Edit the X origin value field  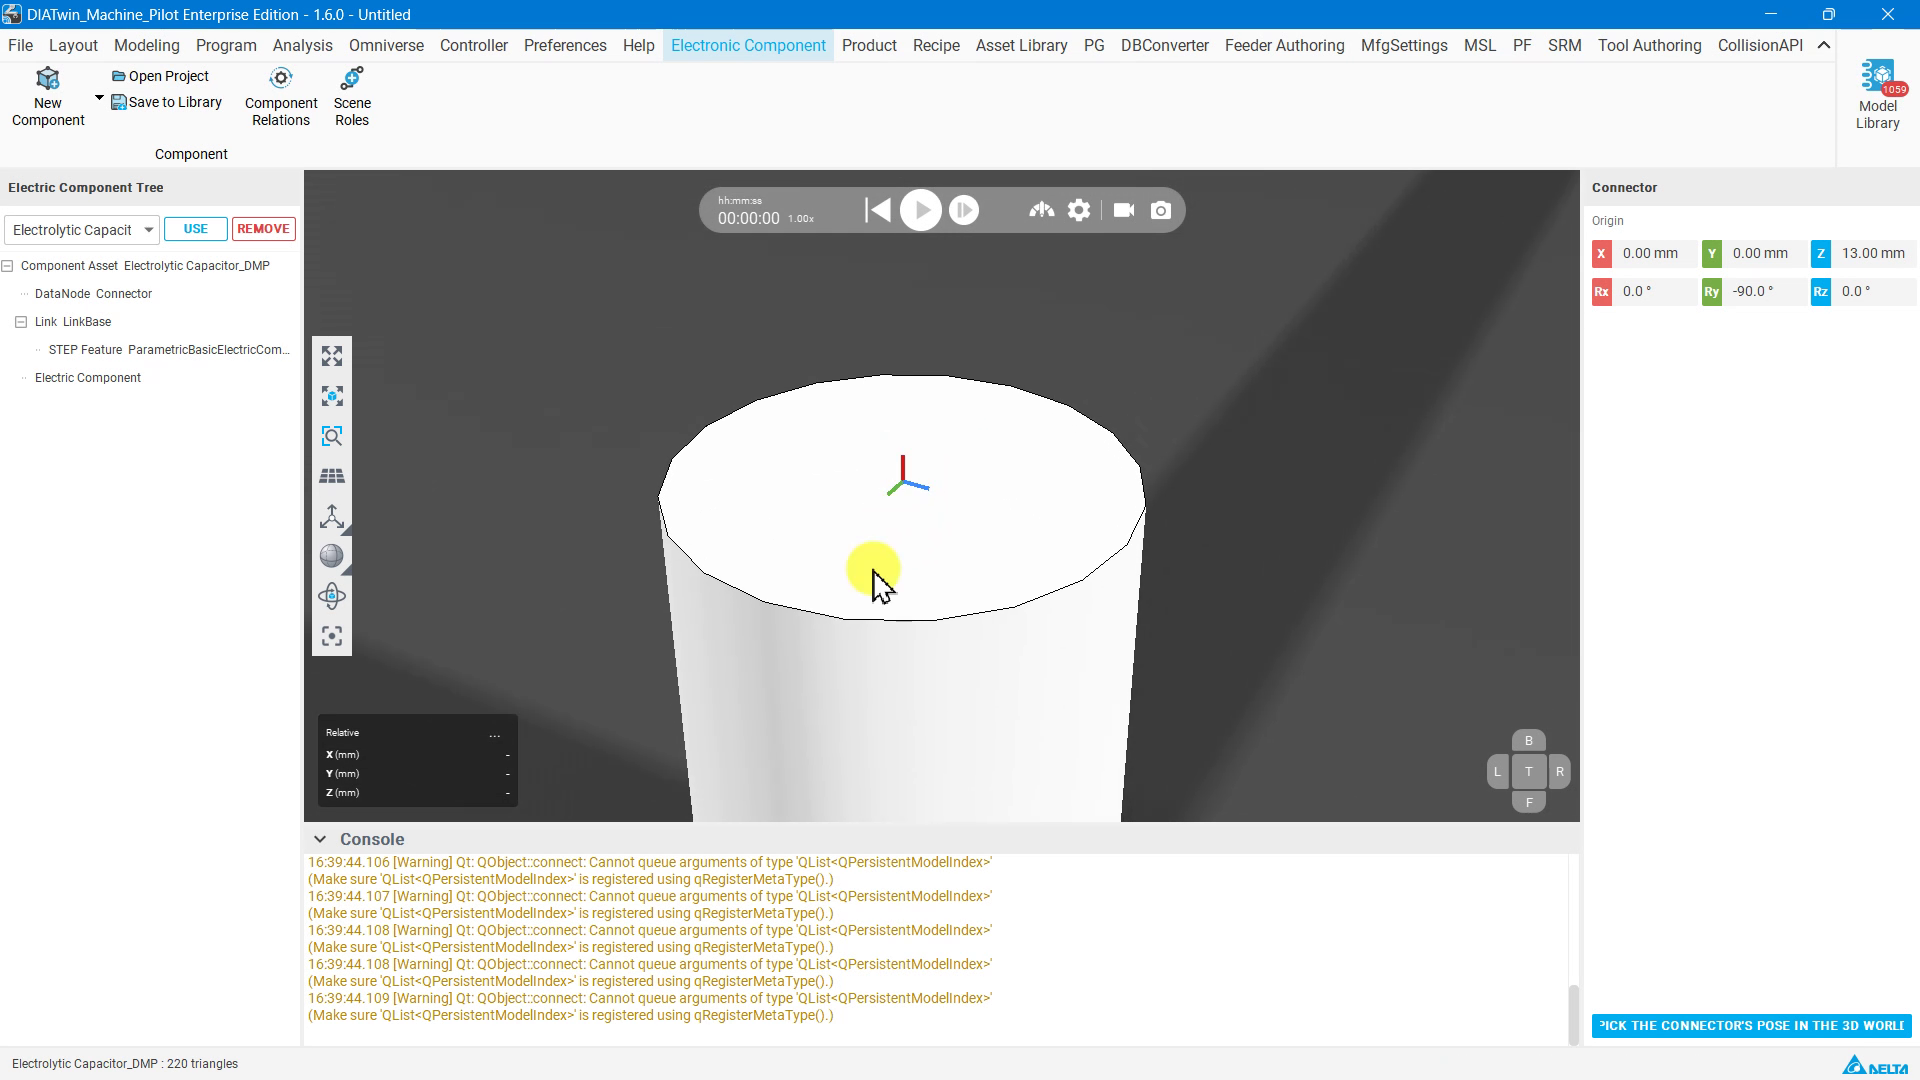click(1655, 253)
